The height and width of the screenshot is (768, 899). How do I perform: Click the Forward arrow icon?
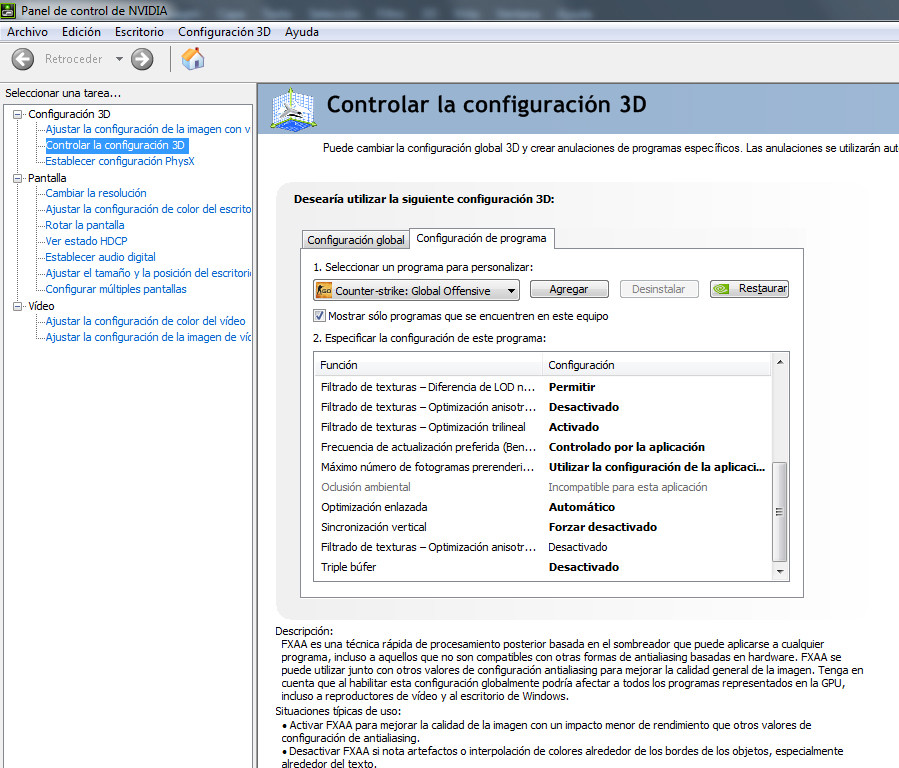click(x=142, y=59)
